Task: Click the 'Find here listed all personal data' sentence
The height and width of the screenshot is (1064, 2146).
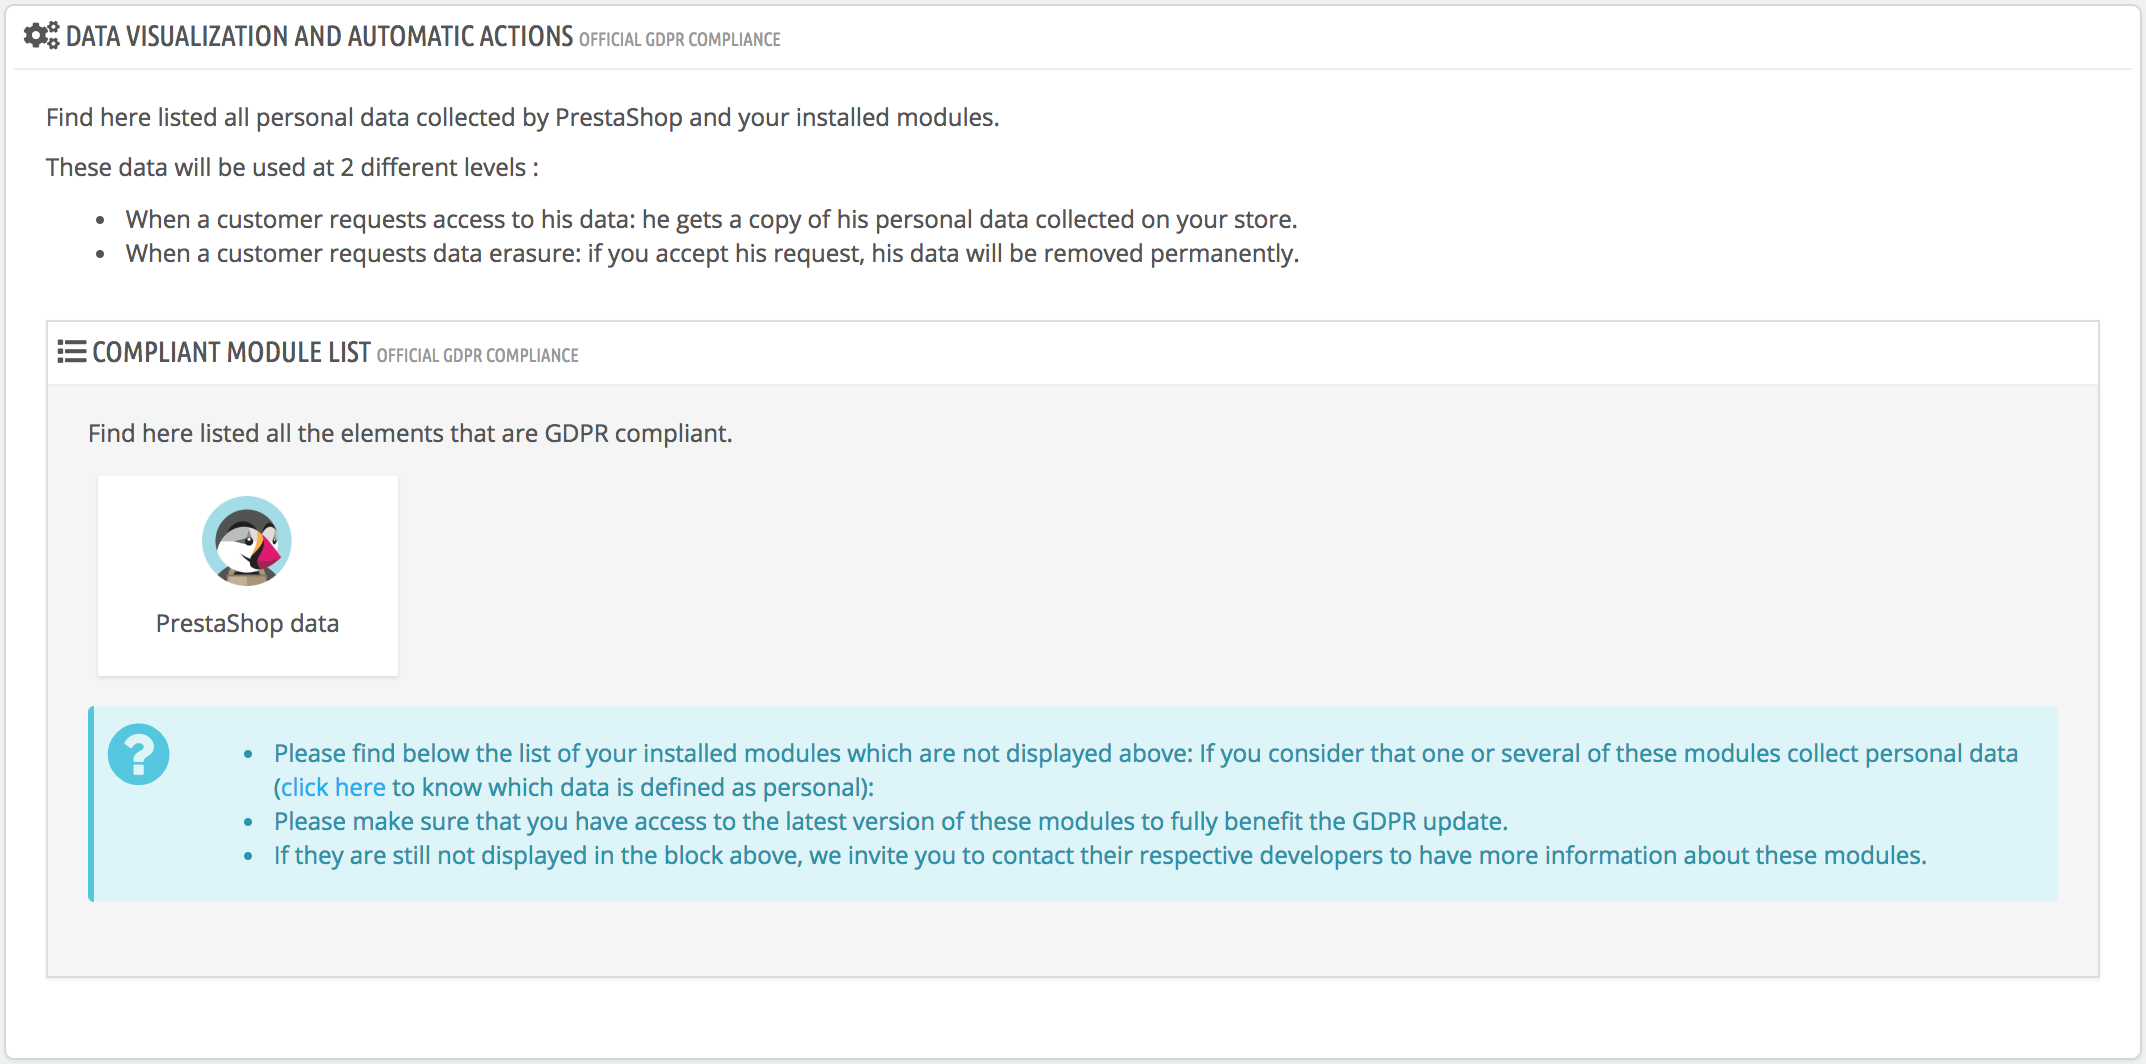Action: coord(523,118)
